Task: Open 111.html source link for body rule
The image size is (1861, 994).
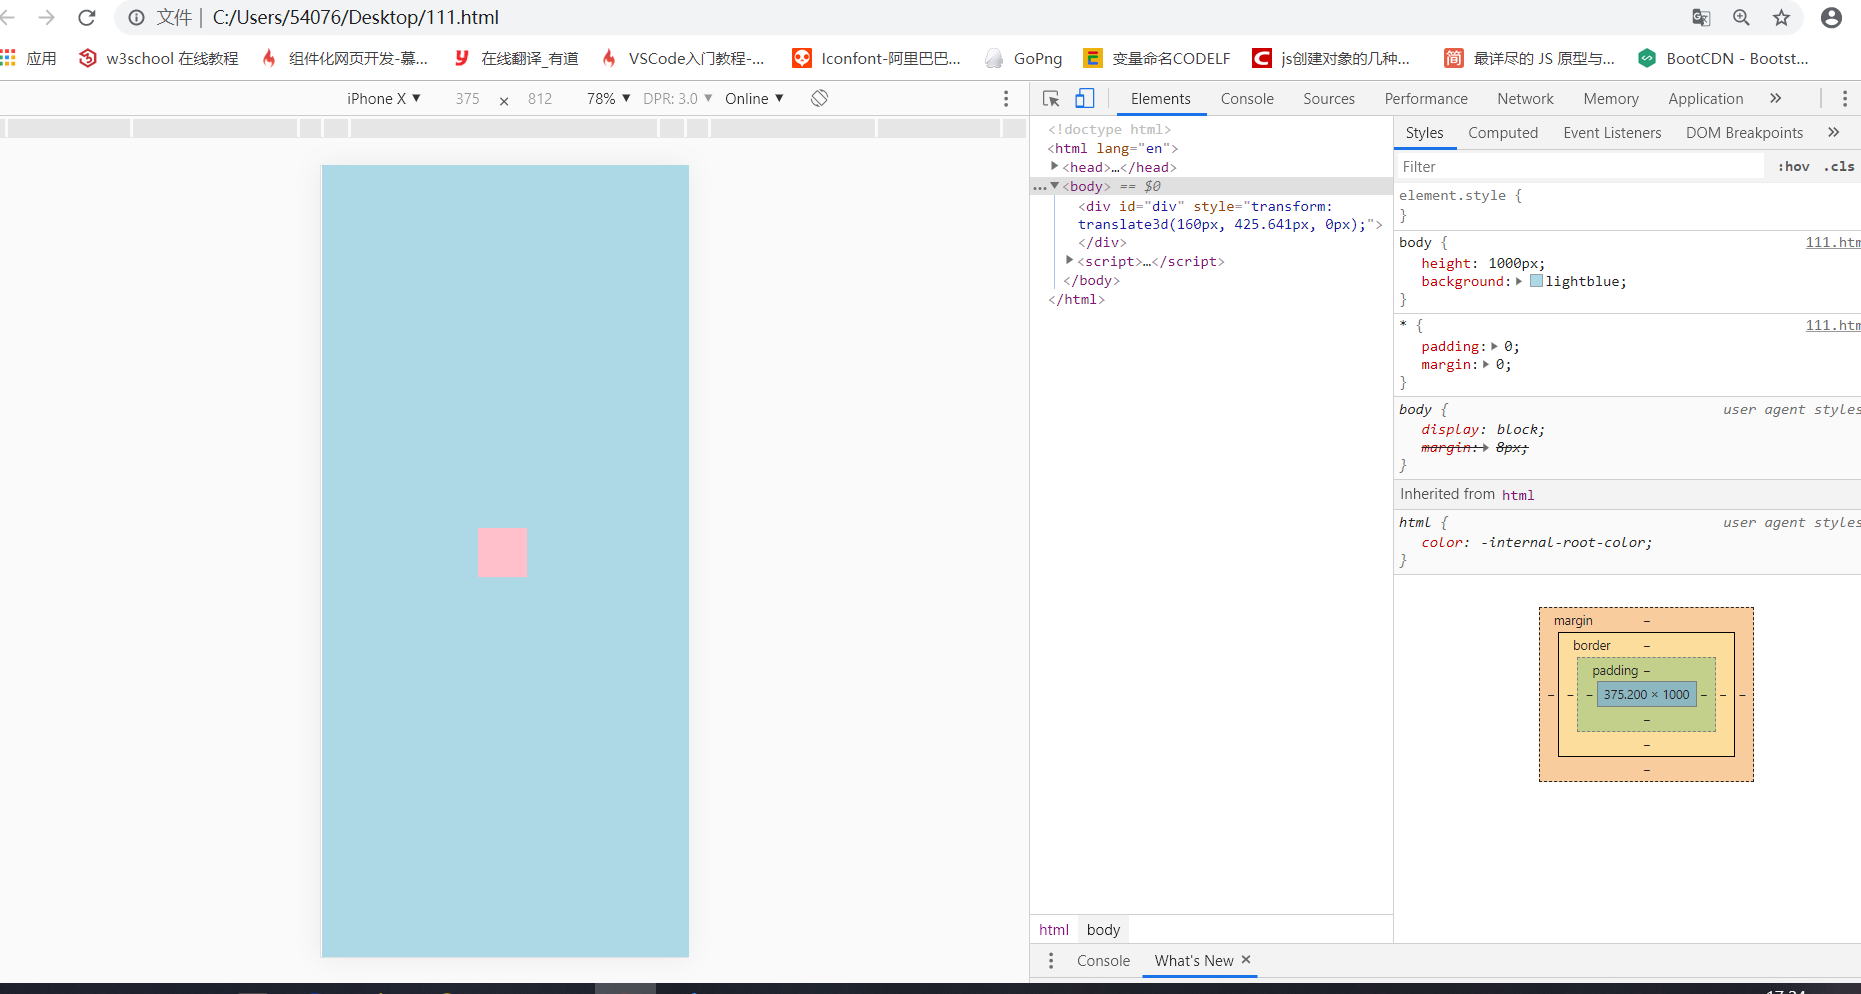Action: tap(1832, 243)
